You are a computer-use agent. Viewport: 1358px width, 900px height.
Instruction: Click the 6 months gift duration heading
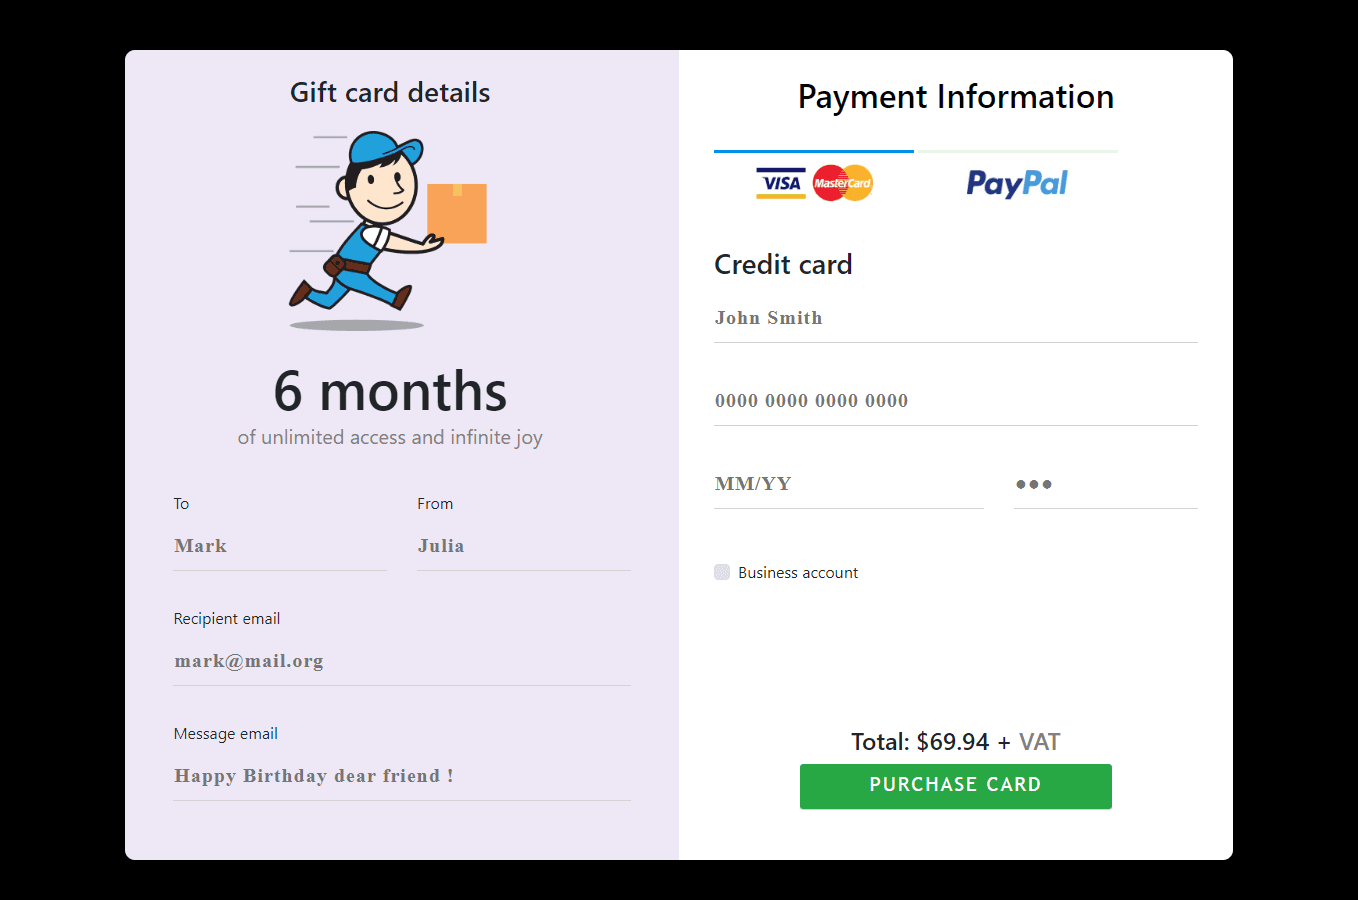(x=390, y=391)
